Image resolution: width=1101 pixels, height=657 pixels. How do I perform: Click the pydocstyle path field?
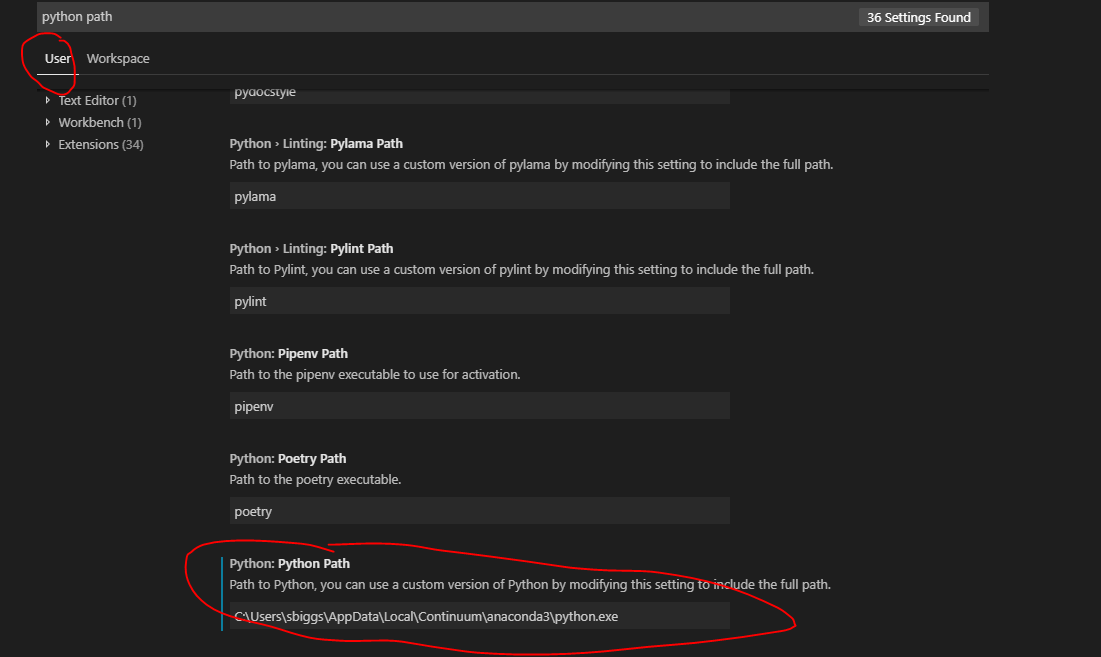(479, 92)
